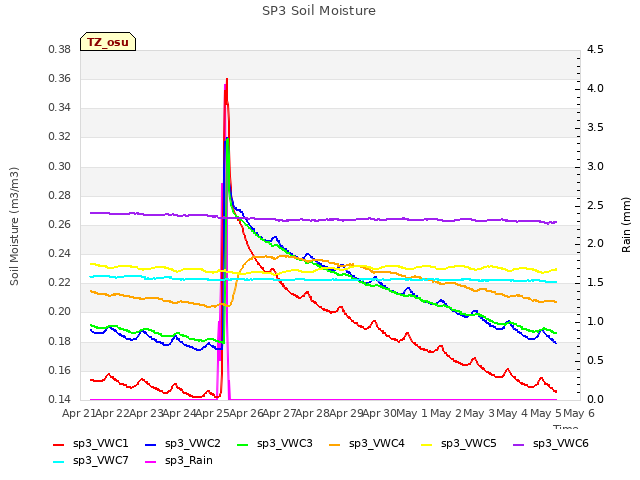Click the 0.28 left axis tick label

(60, 196)
